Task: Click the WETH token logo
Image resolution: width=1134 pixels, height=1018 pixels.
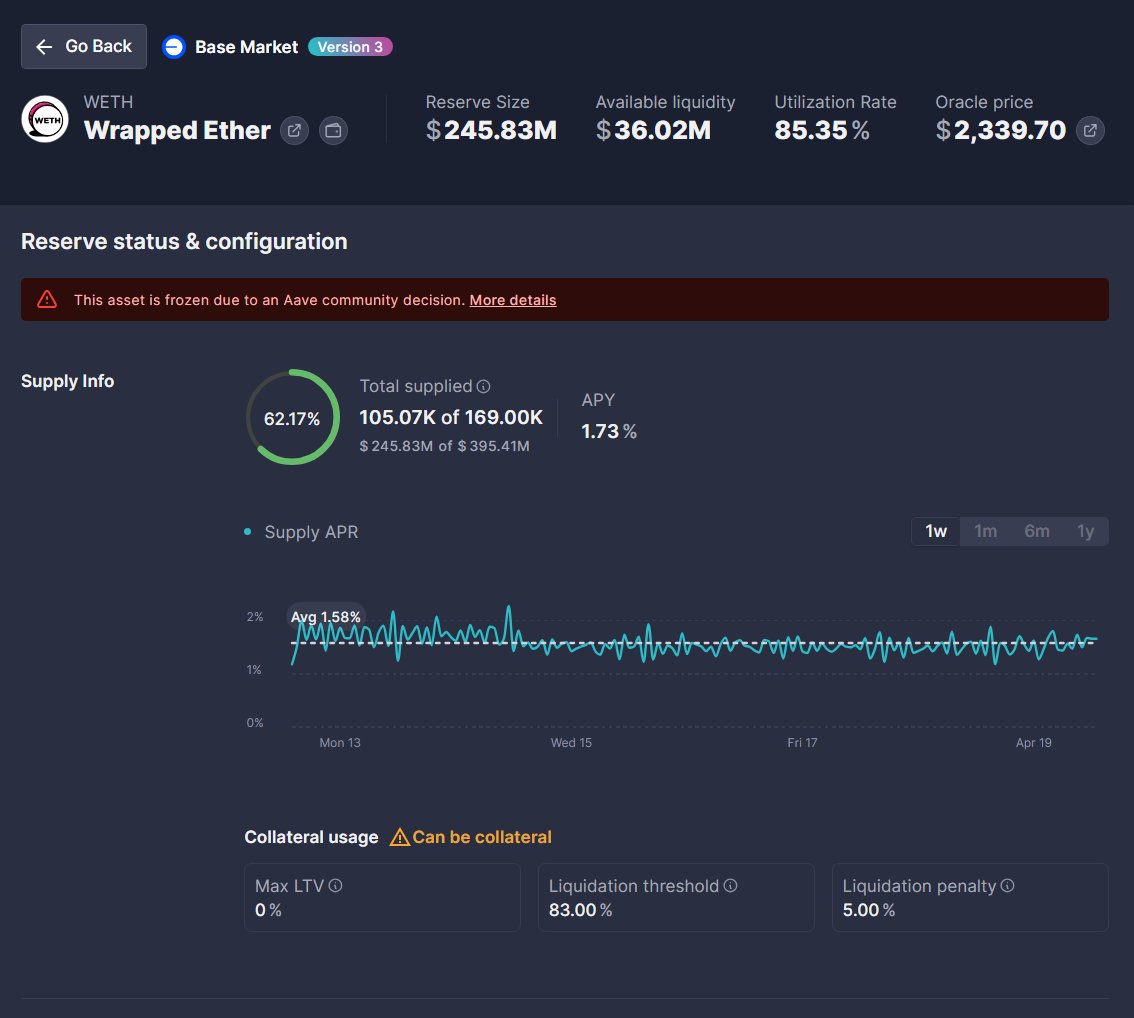Action: click(45, 119)
